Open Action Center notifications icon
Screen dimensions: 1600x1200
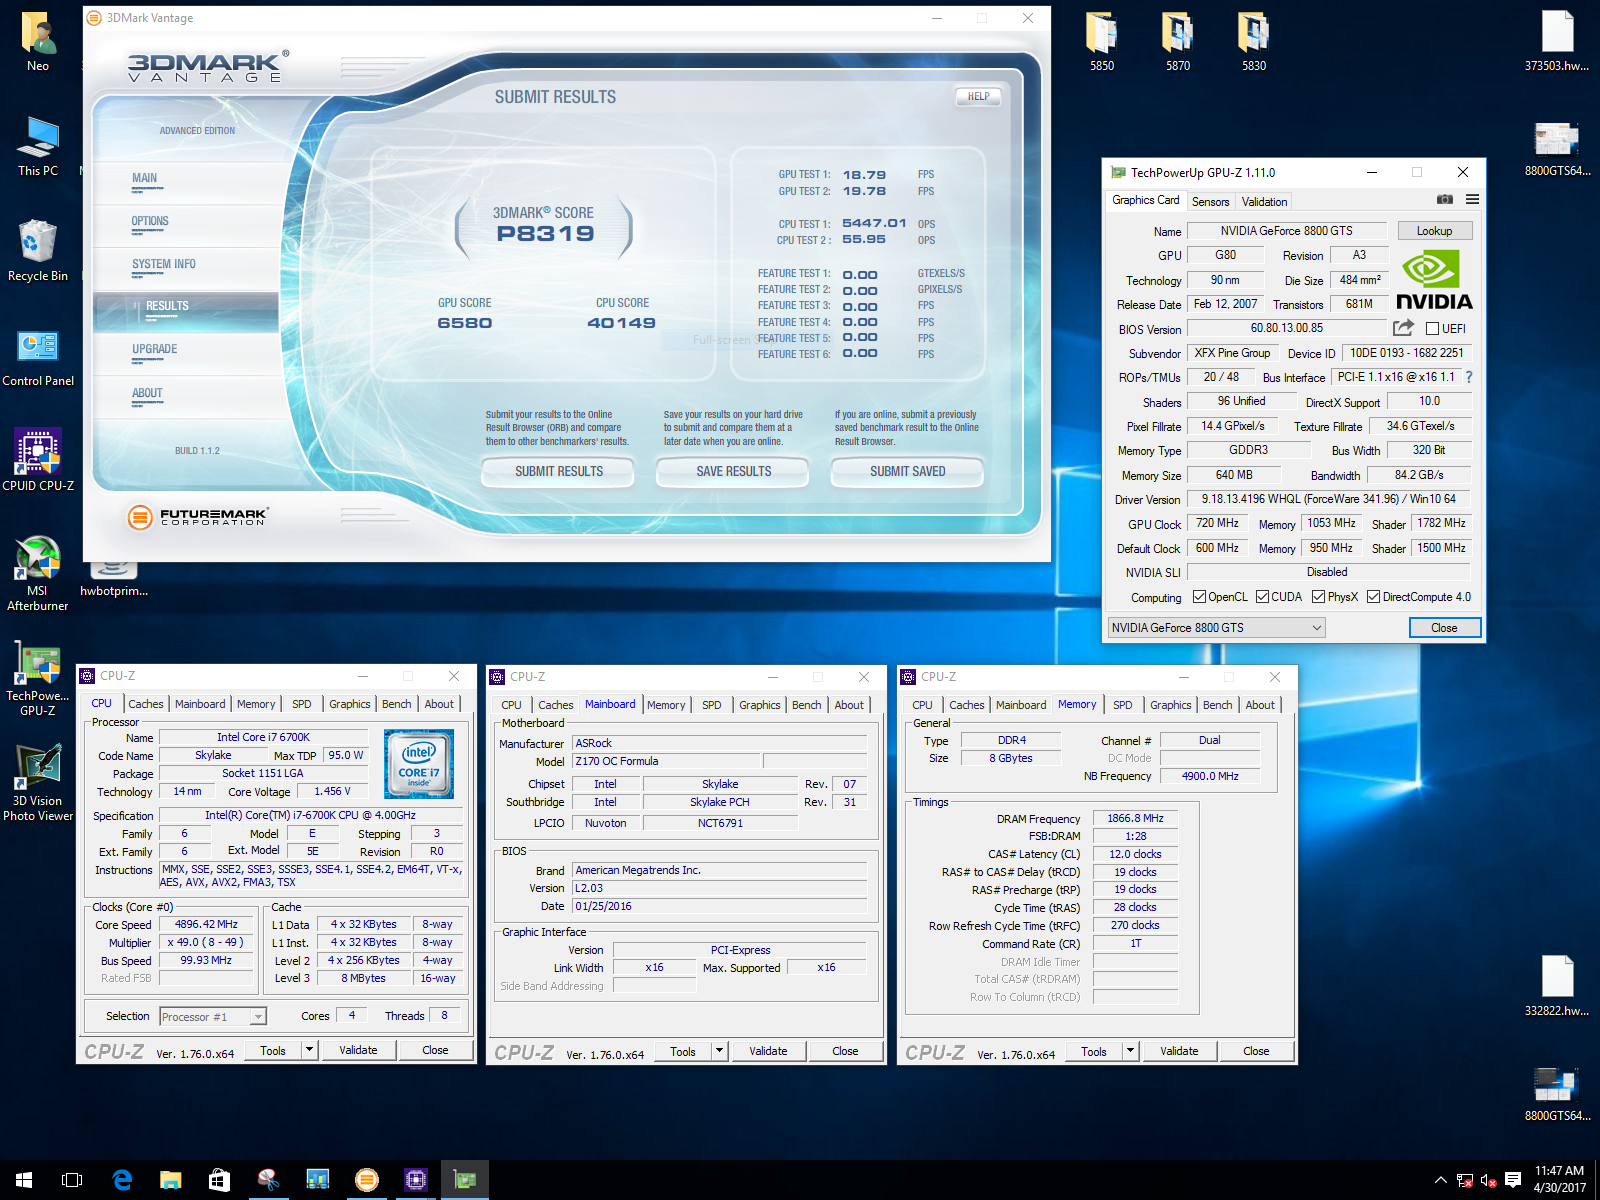click(x=1513, y=1180)
